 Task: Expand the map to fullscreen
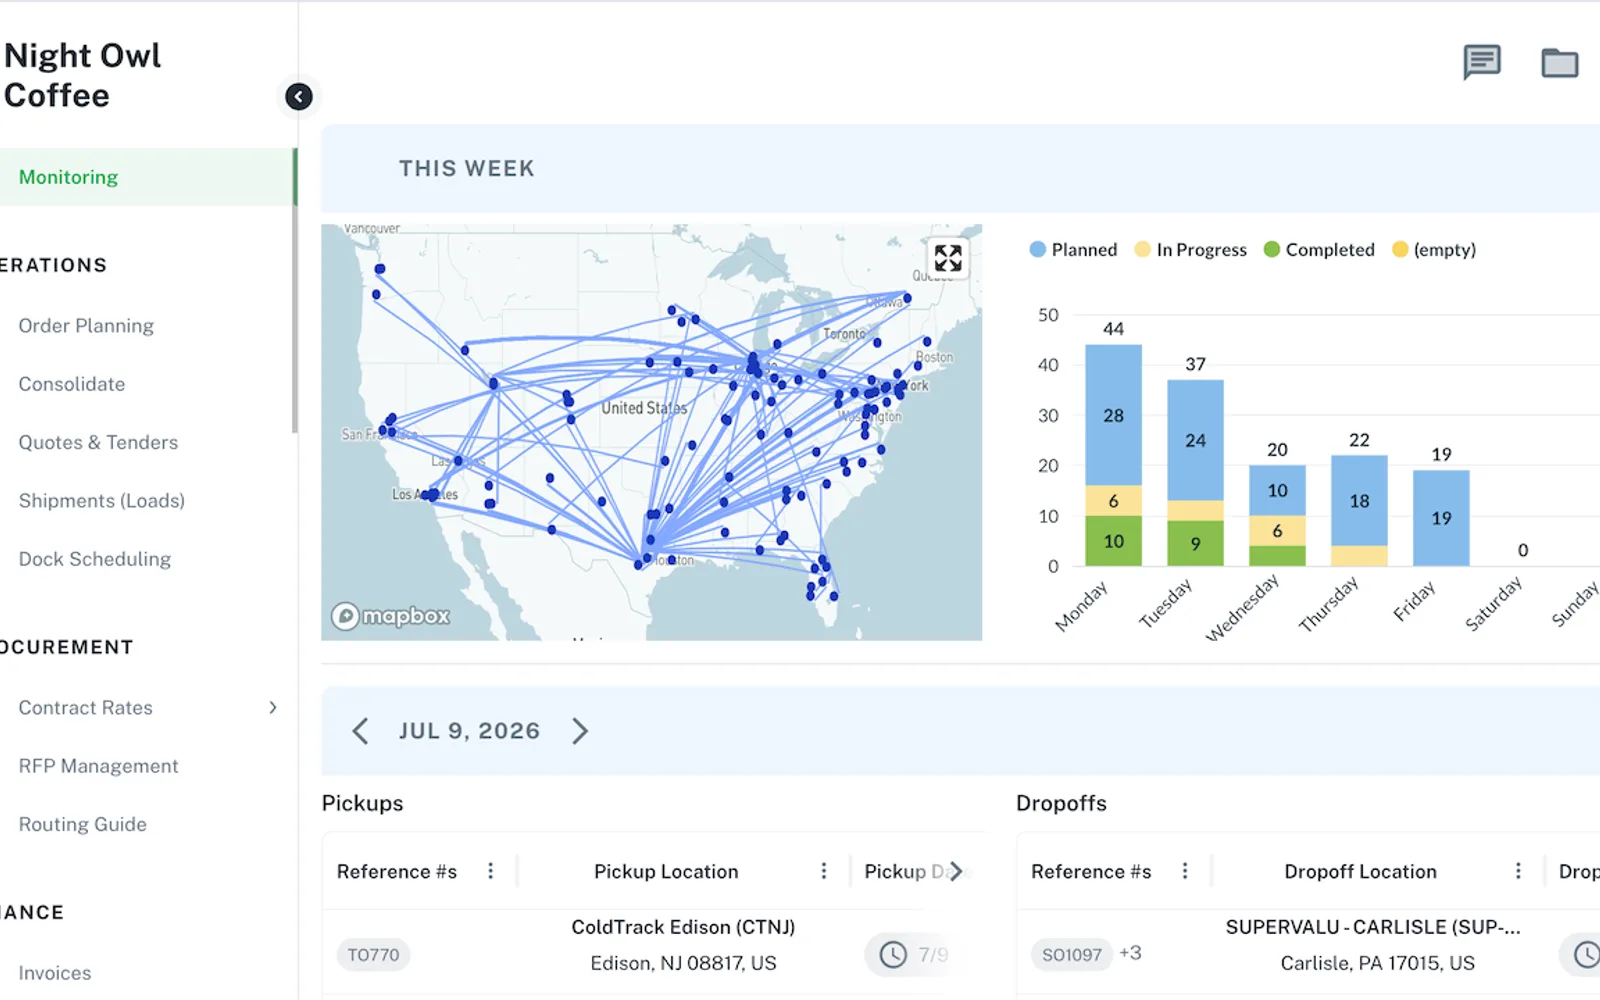[948, 258]
